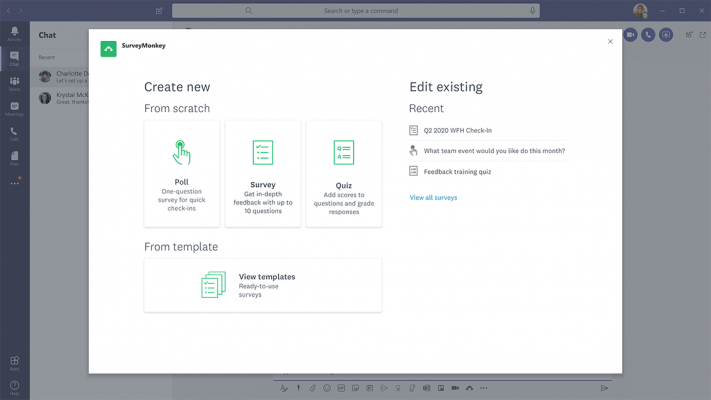
Task: Open the Praise badge icon
Action: coord(398,388)
